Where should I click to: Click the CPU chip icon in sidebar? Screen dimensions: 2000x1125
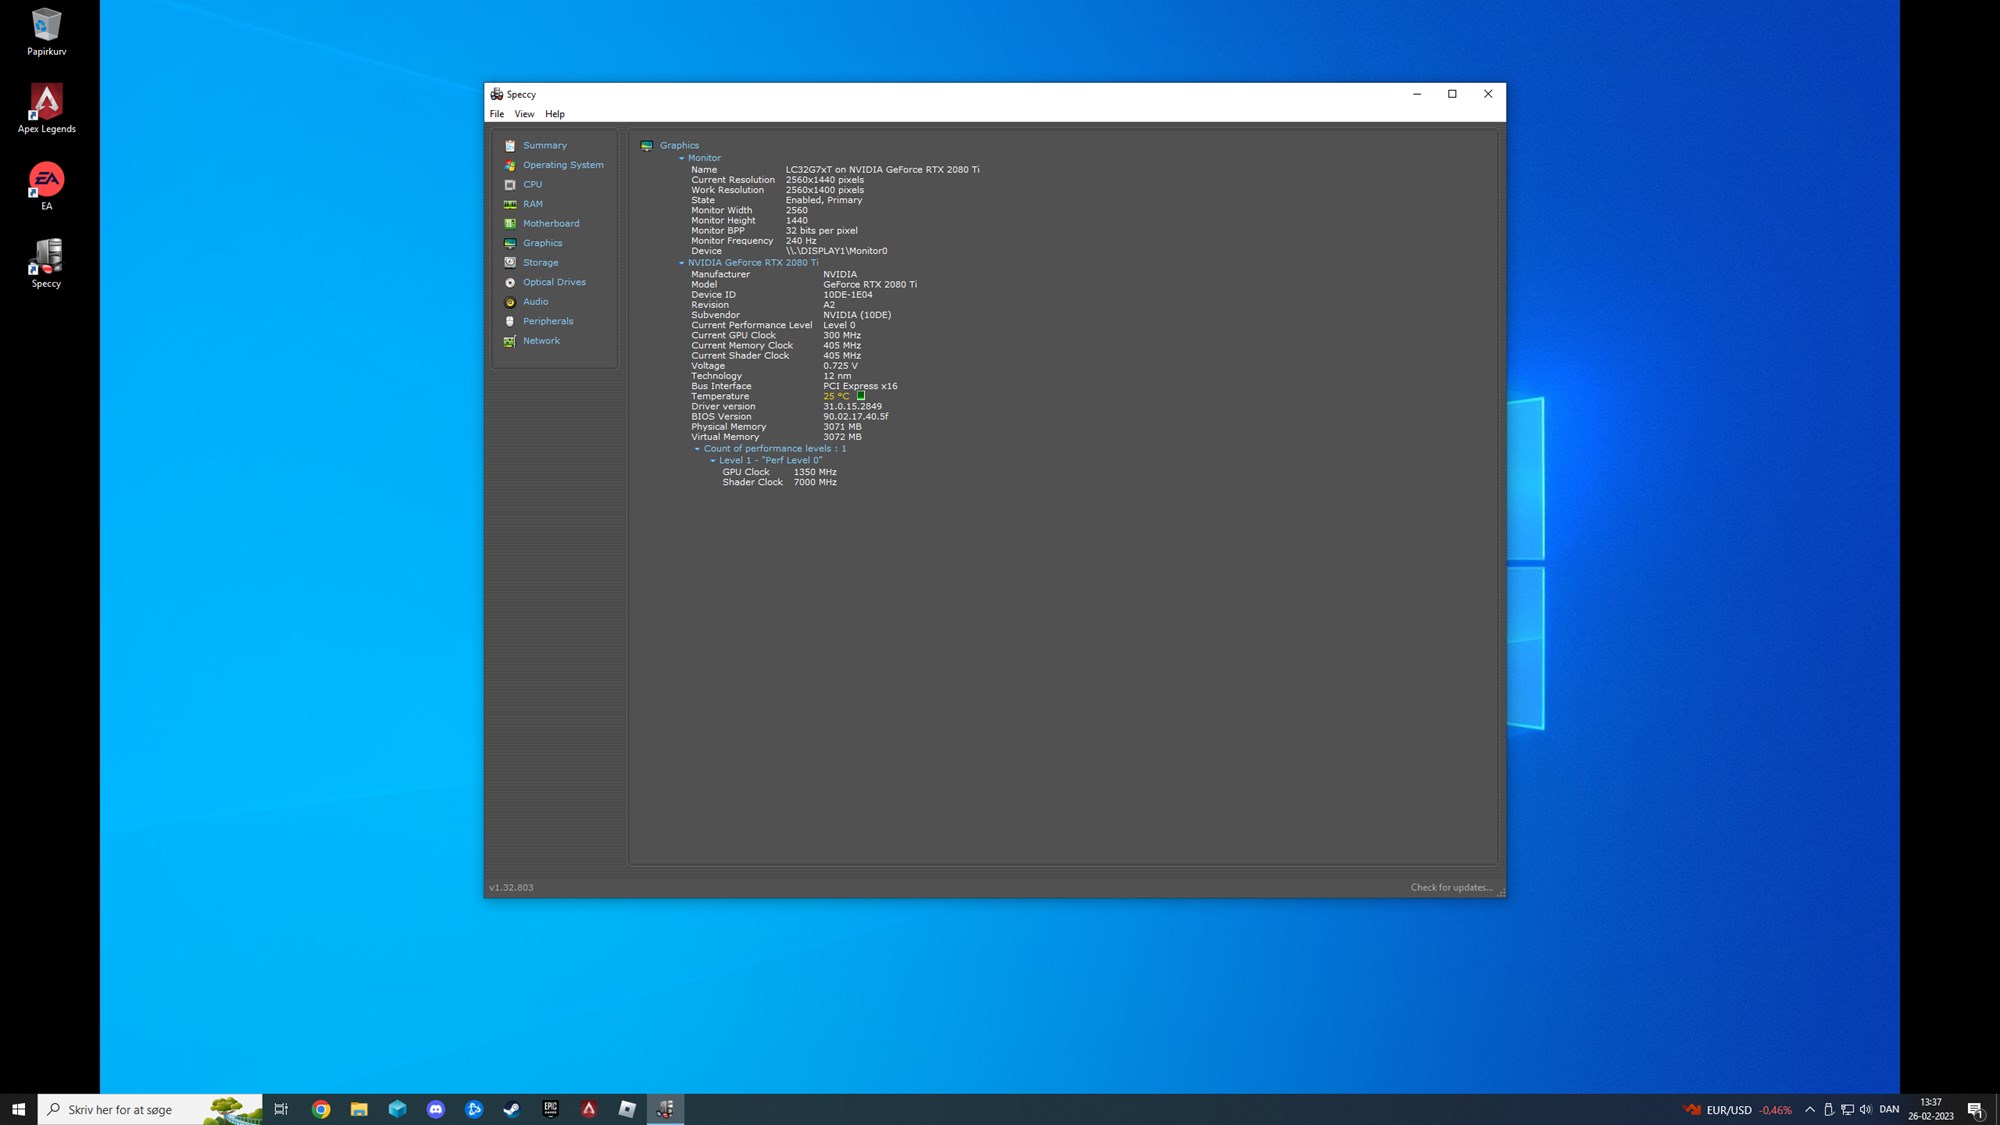(x=510, y=185)
